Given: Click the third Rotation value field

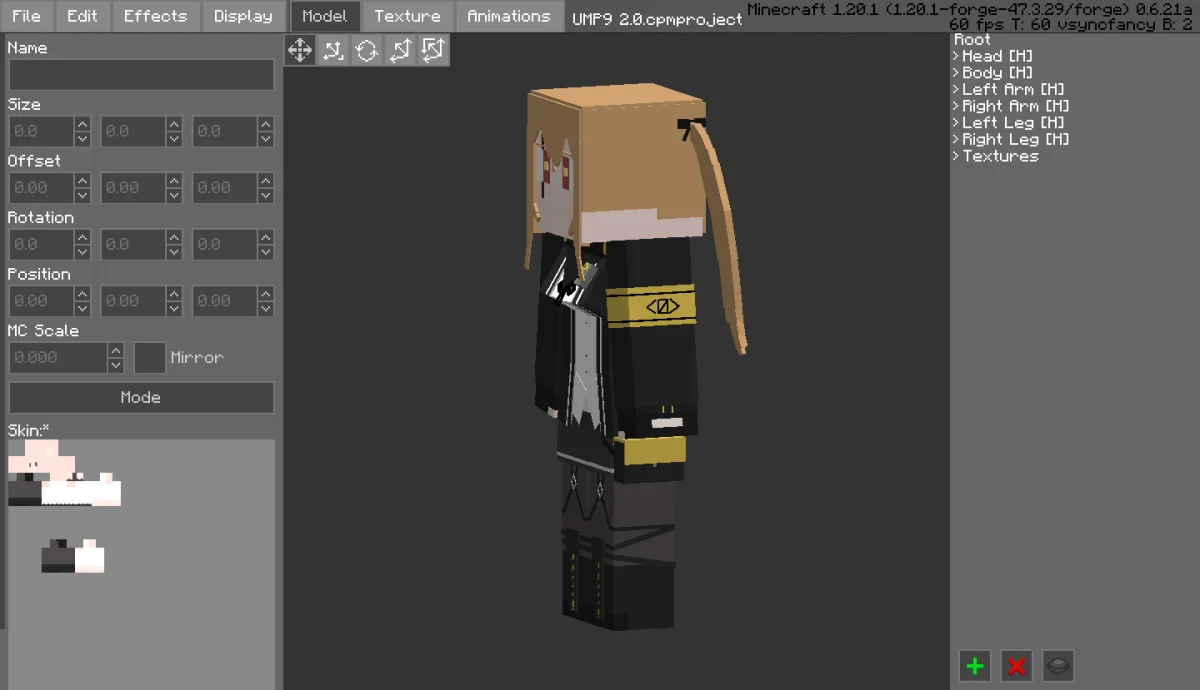Looking at the screenshot, I should (225, 244).
